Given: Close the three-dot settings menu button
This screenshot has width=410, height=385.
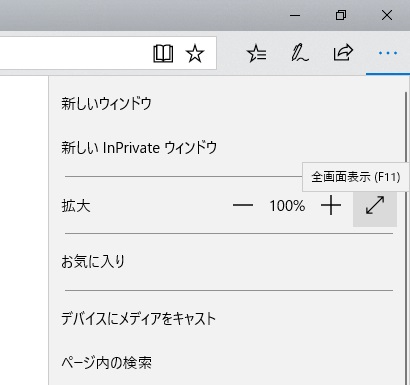Looking at the screenshot, I should (x=388, y=53).
